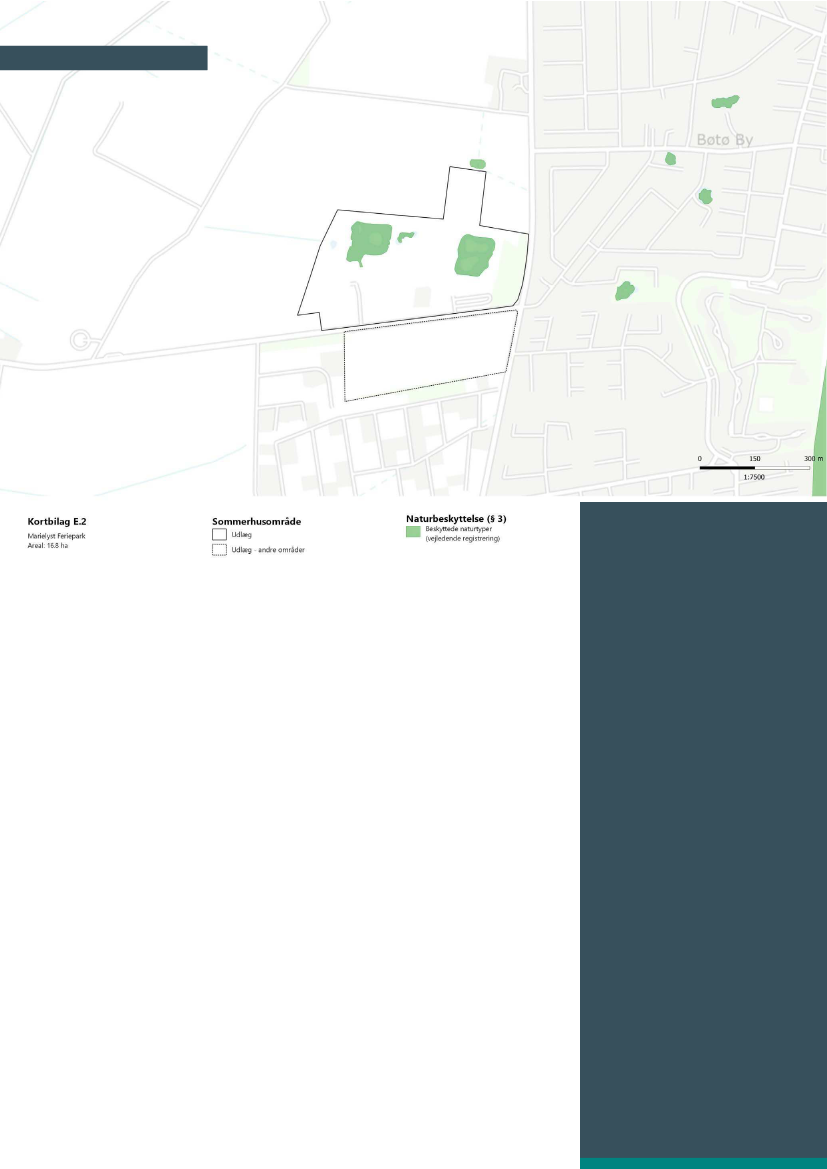Click the circular cul-de-sac road symbol at left
827x1169 pixels.
coord(80,340)
